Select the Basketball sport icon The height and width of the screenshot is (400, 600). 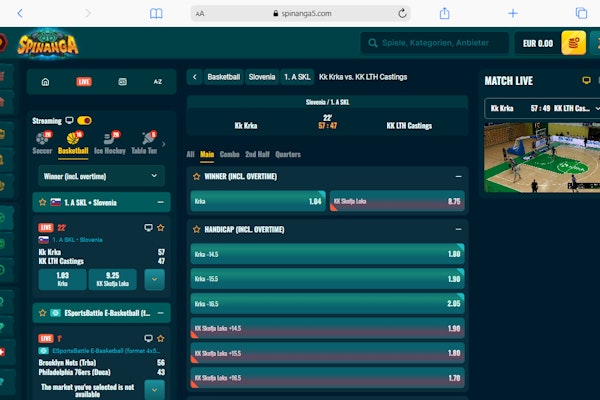pyautogui.click(x=73, y=143)
